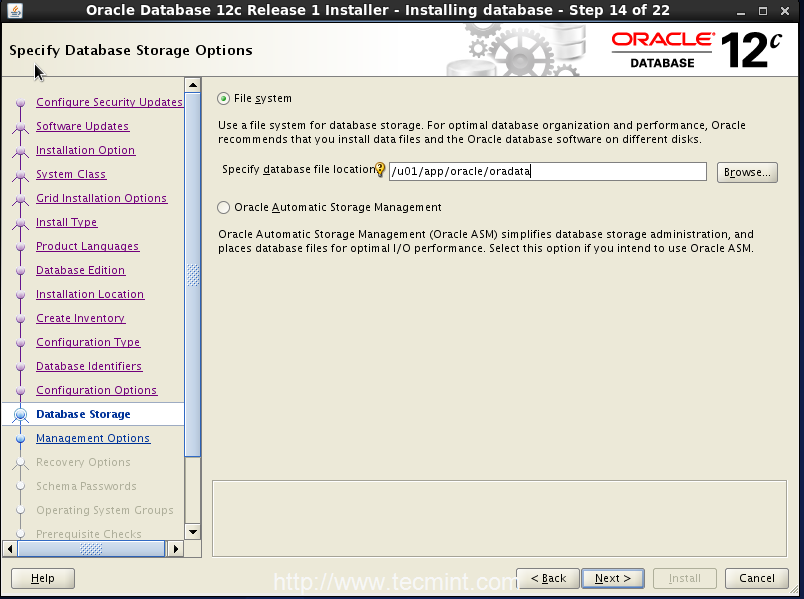Jump to Installation Option step
This screenshot has width=804, height=599.
pos(86,150)
